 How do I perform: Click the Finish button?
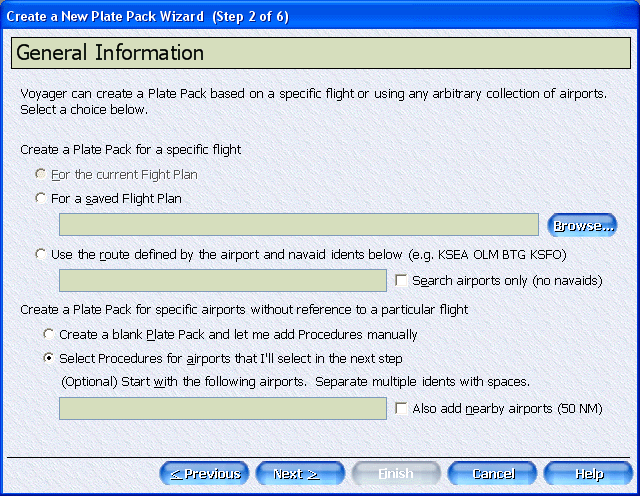tap(396, 474)
